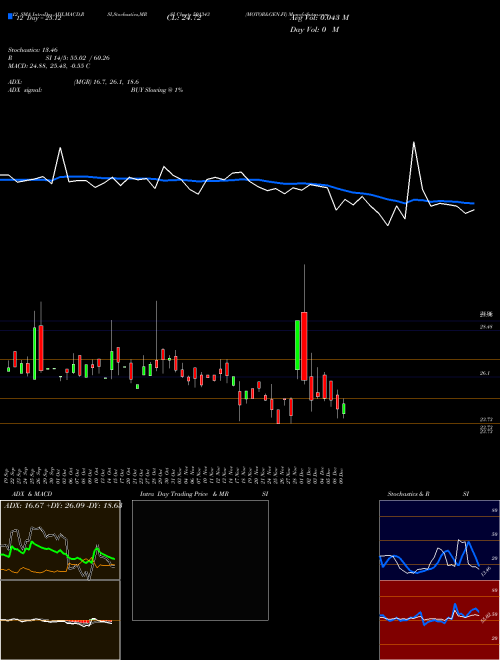Image resolution: width=500 pixels, height=660 pixels.
Task: Click the '26.1' price axis label
Action: coord(485,373)
